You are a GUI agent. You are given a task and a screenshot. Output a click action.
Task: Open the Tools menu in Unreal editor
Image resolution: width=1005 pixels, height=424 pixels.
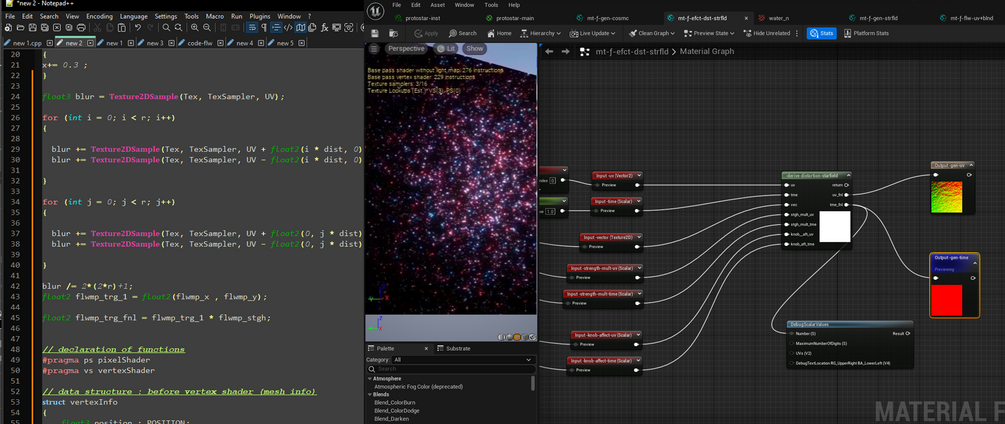491,4
